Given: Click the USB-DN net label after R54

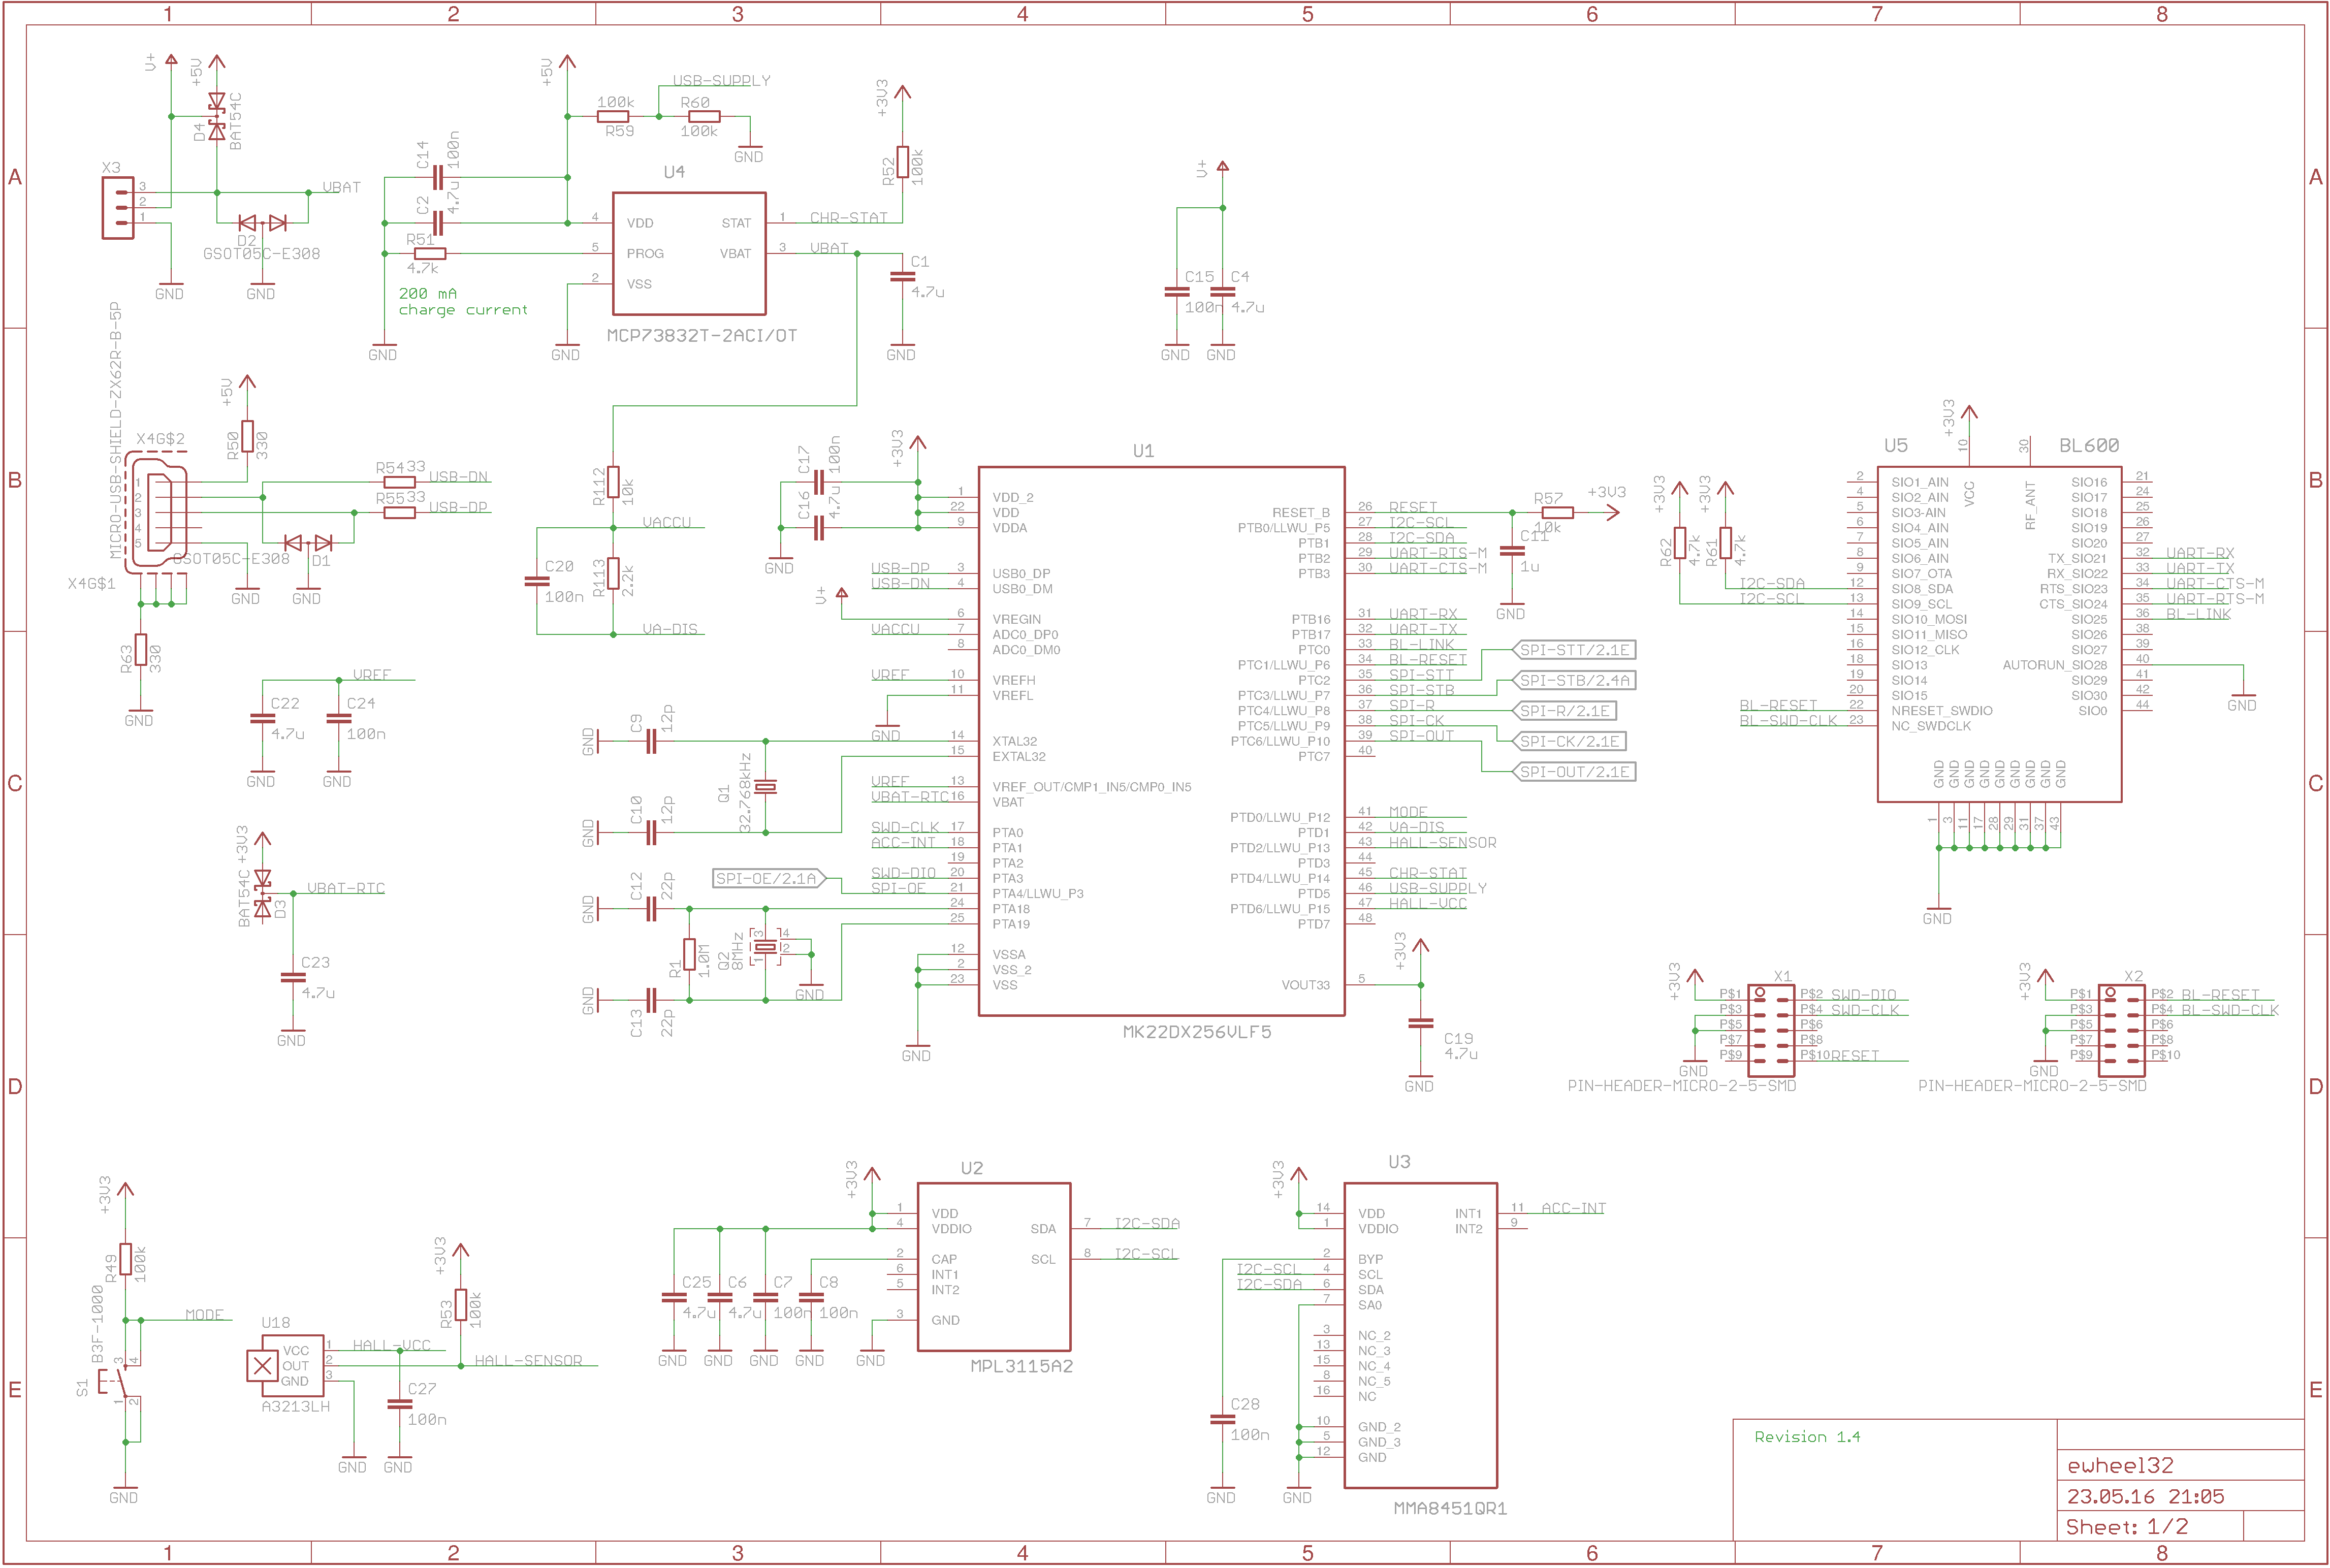Looking at the screenshot, I should click(458, 477).
